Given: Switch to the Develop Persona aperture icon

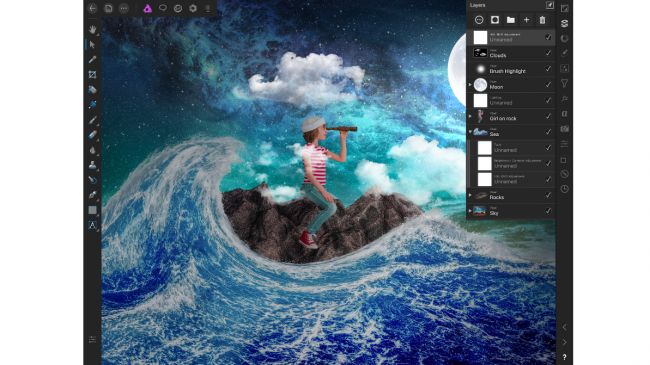Looking at the screenshot, I should coord(193,8).
